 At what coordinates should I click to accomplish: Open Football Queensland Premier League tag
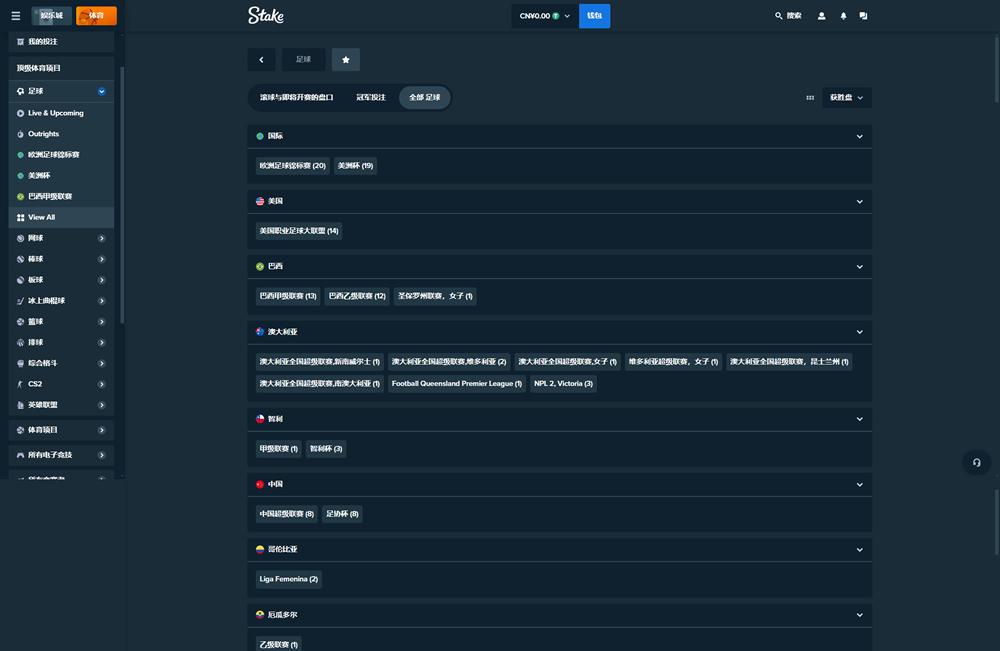[x=457, y=383]
